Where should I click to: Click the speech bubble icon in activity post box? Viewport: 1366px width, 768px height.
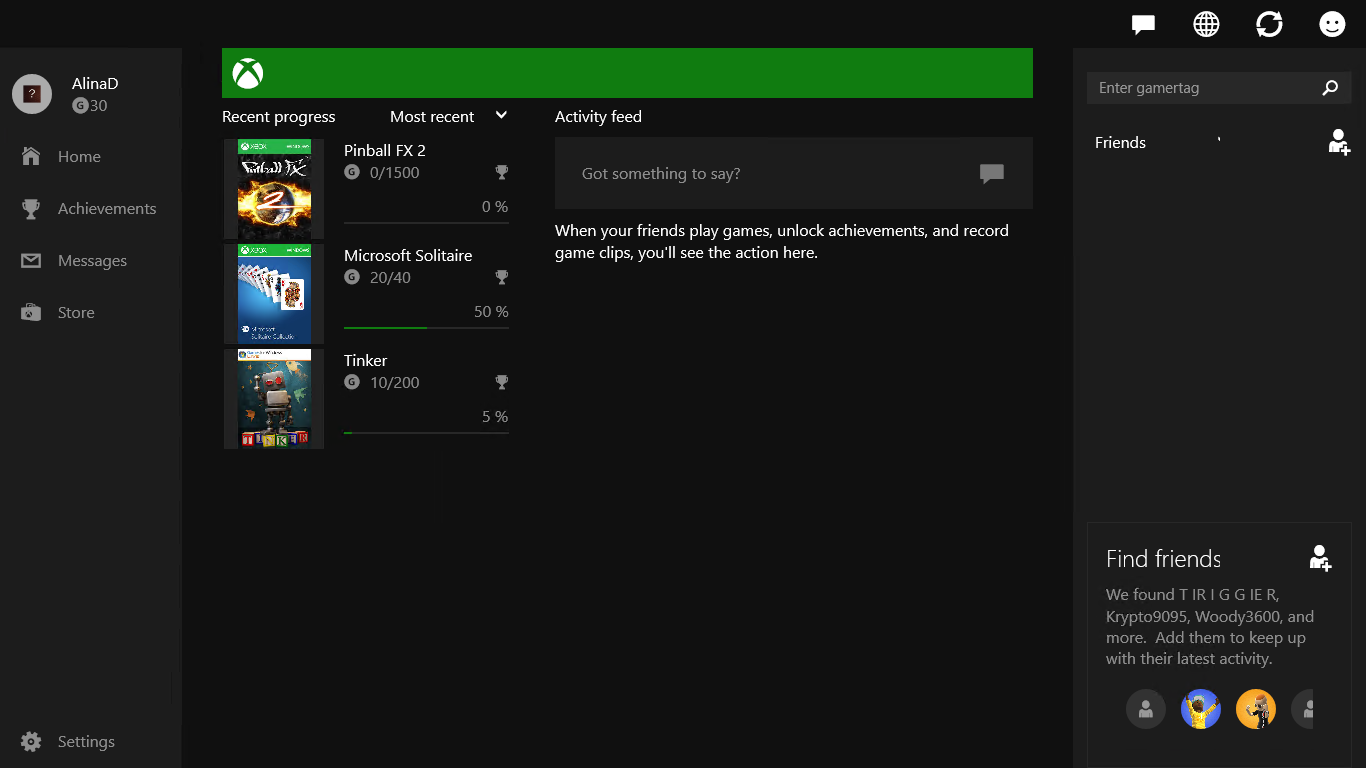(992, 174)
